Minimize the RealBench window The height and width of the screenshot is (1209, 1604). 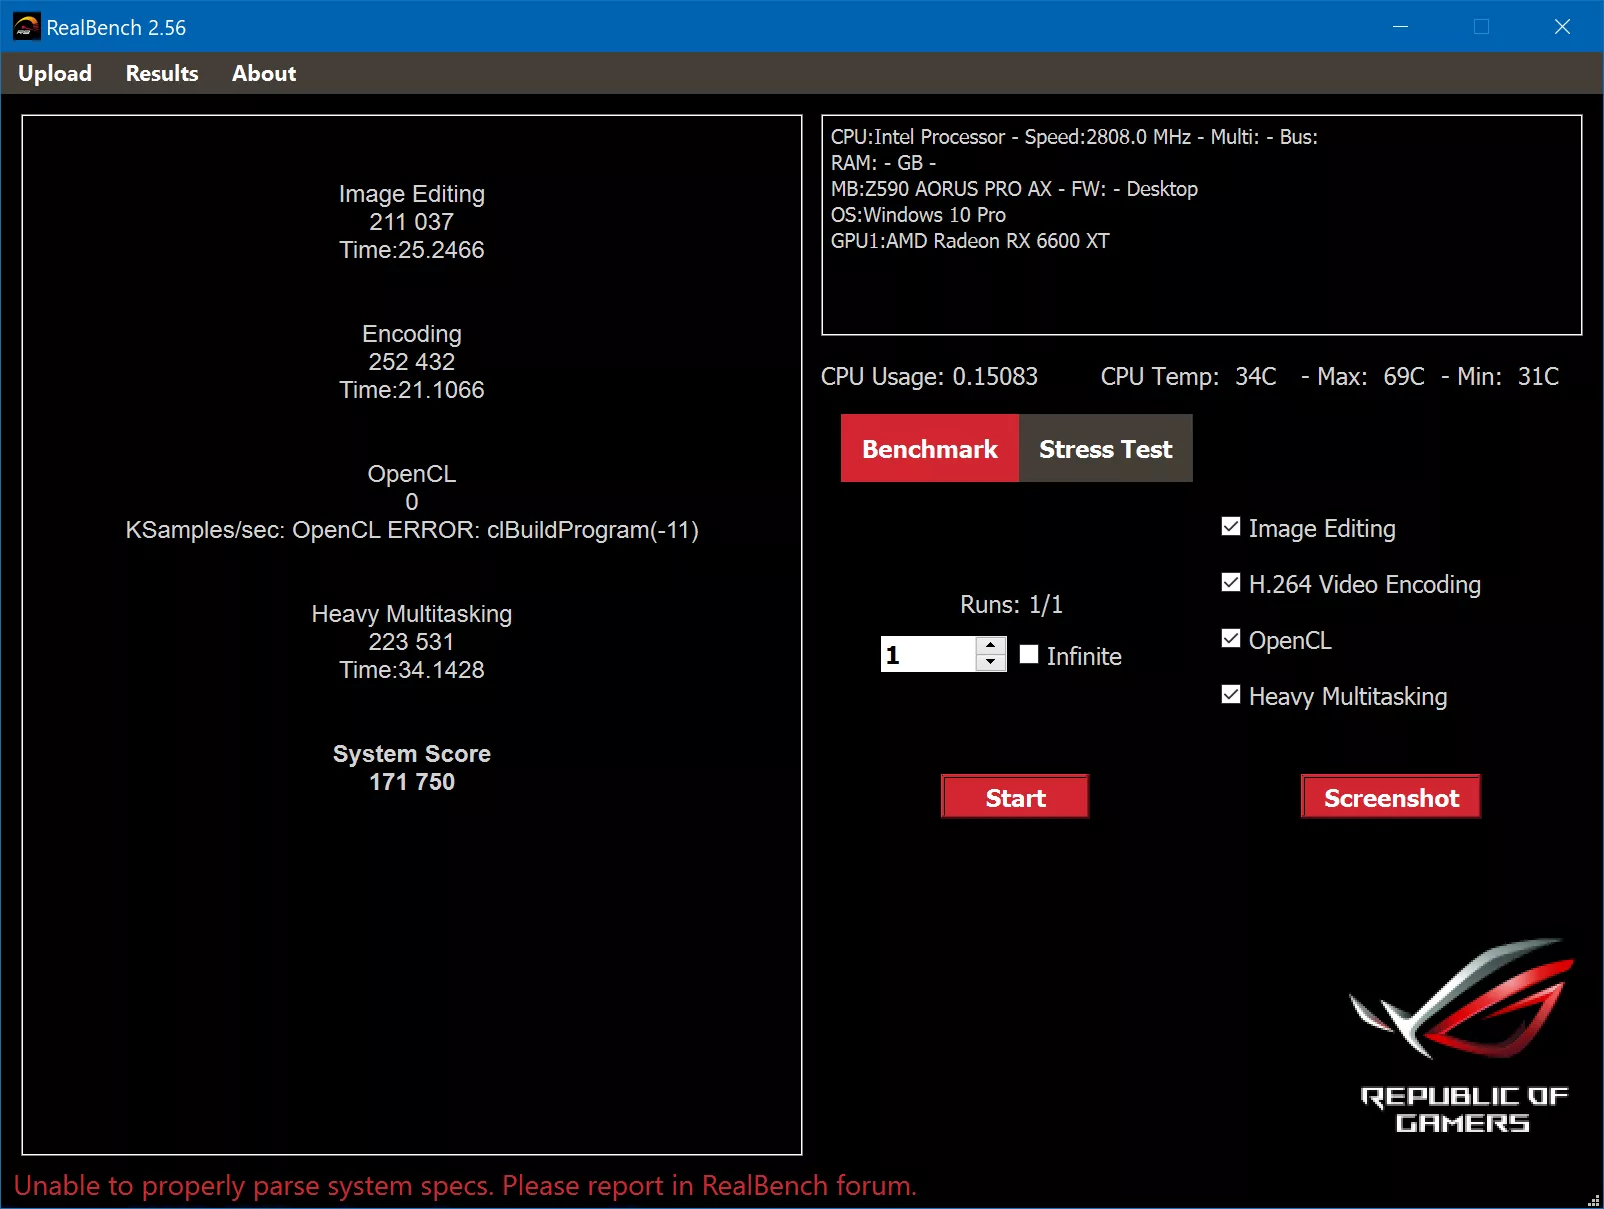point(1400,26)
